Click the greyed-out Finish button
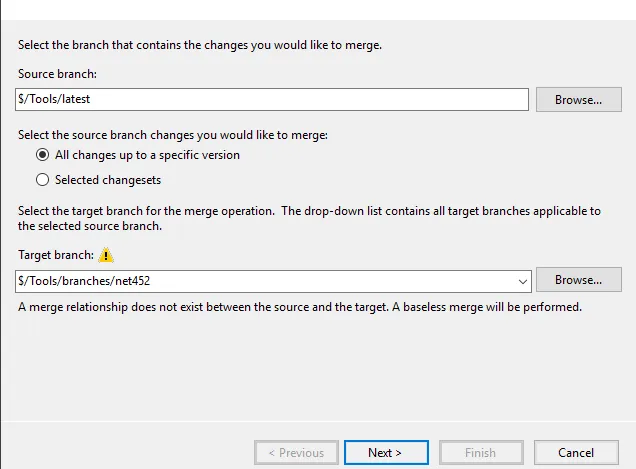This screenshot has width=636, height=469. tap(480, 452)
